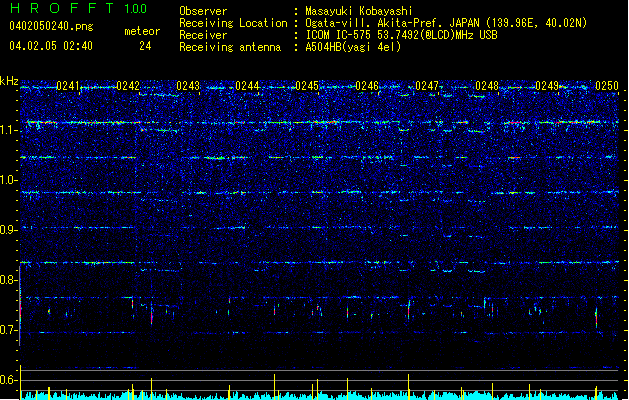Viewport: 629px width, 400px height.
Task: Click the 0.6 frequency axis label
Action: point(8,380)
